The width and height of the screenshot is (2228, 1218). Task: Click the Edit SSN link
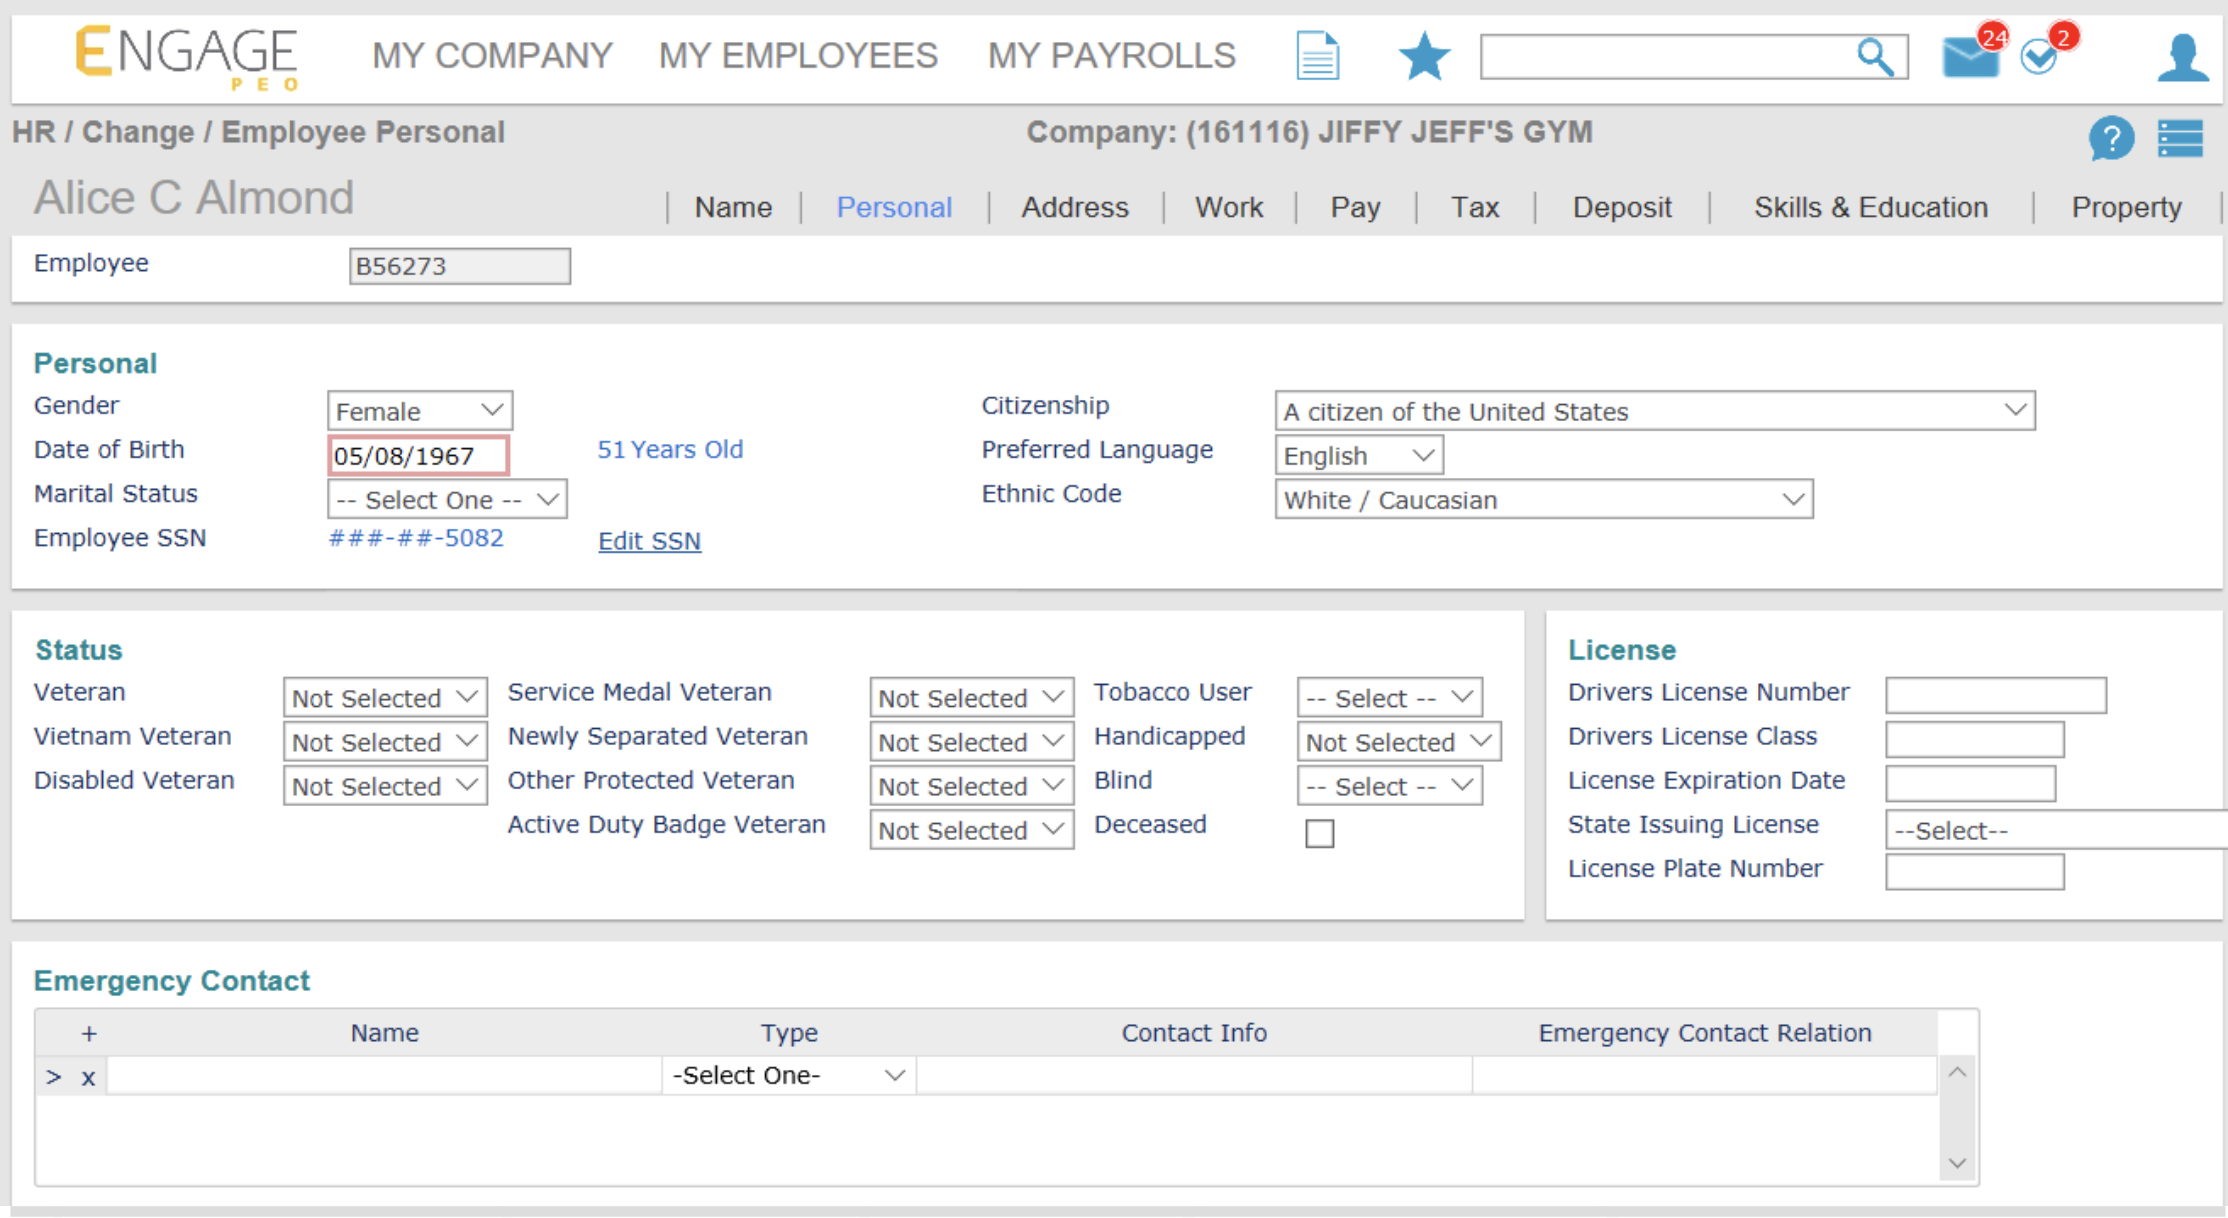pos(649,541)
